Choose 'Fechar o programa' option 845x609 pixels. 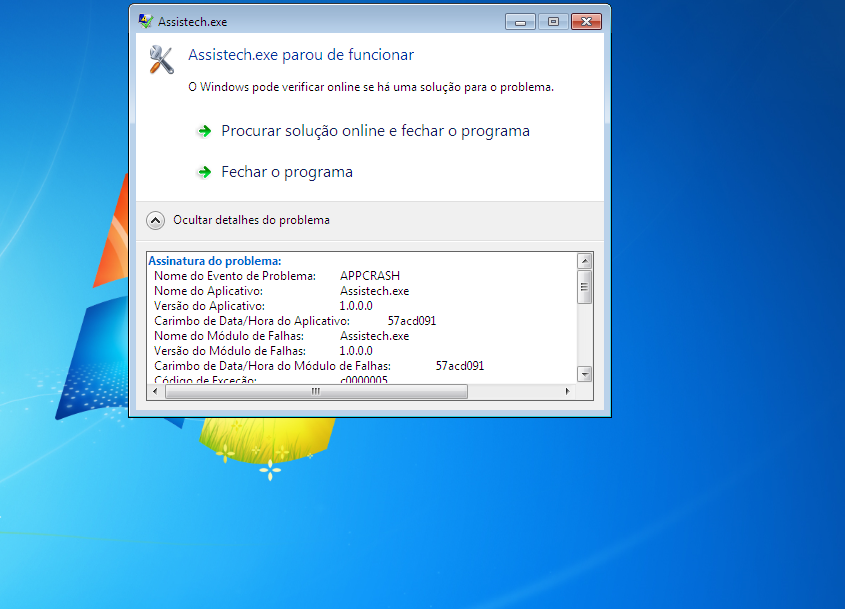point(287,172)
